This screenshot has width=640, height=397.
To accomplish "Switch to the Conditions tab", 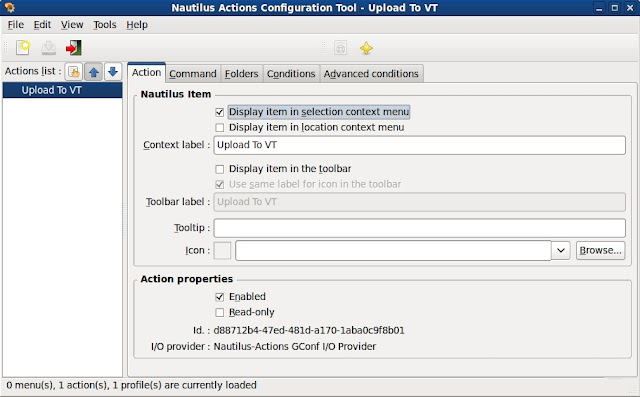I will pyautogui.click(x=291, y=74).
